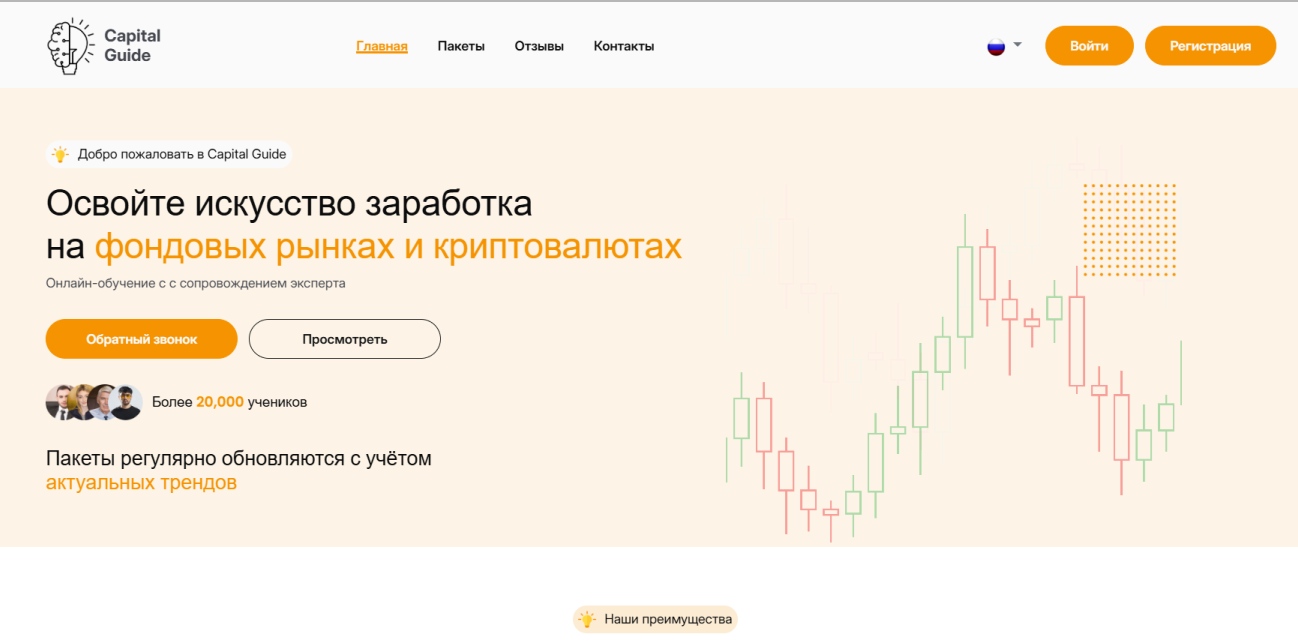Click the Capital Guide brain logo icon
This screenshot has width=1298, height=642.
pyautogui.click(x=70, y=46)
